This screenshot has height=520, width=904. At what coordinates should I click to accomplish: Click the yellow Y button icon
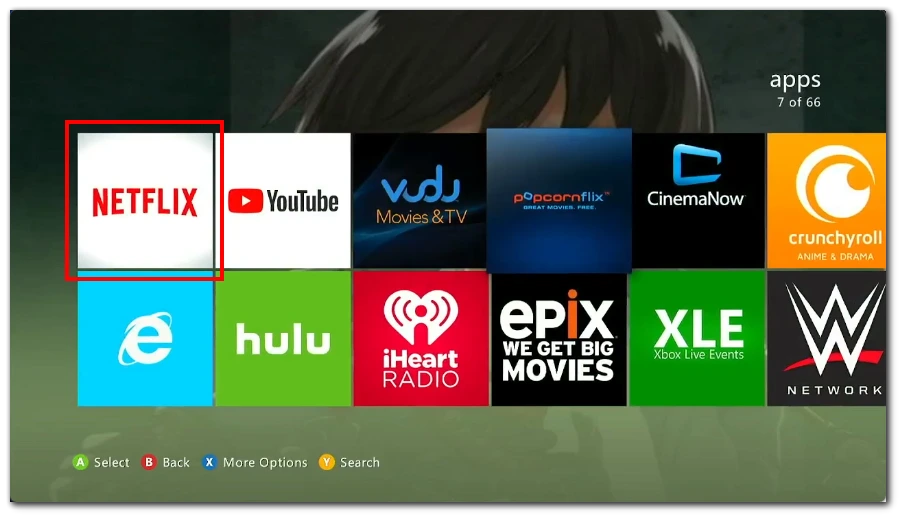(326, 462)
